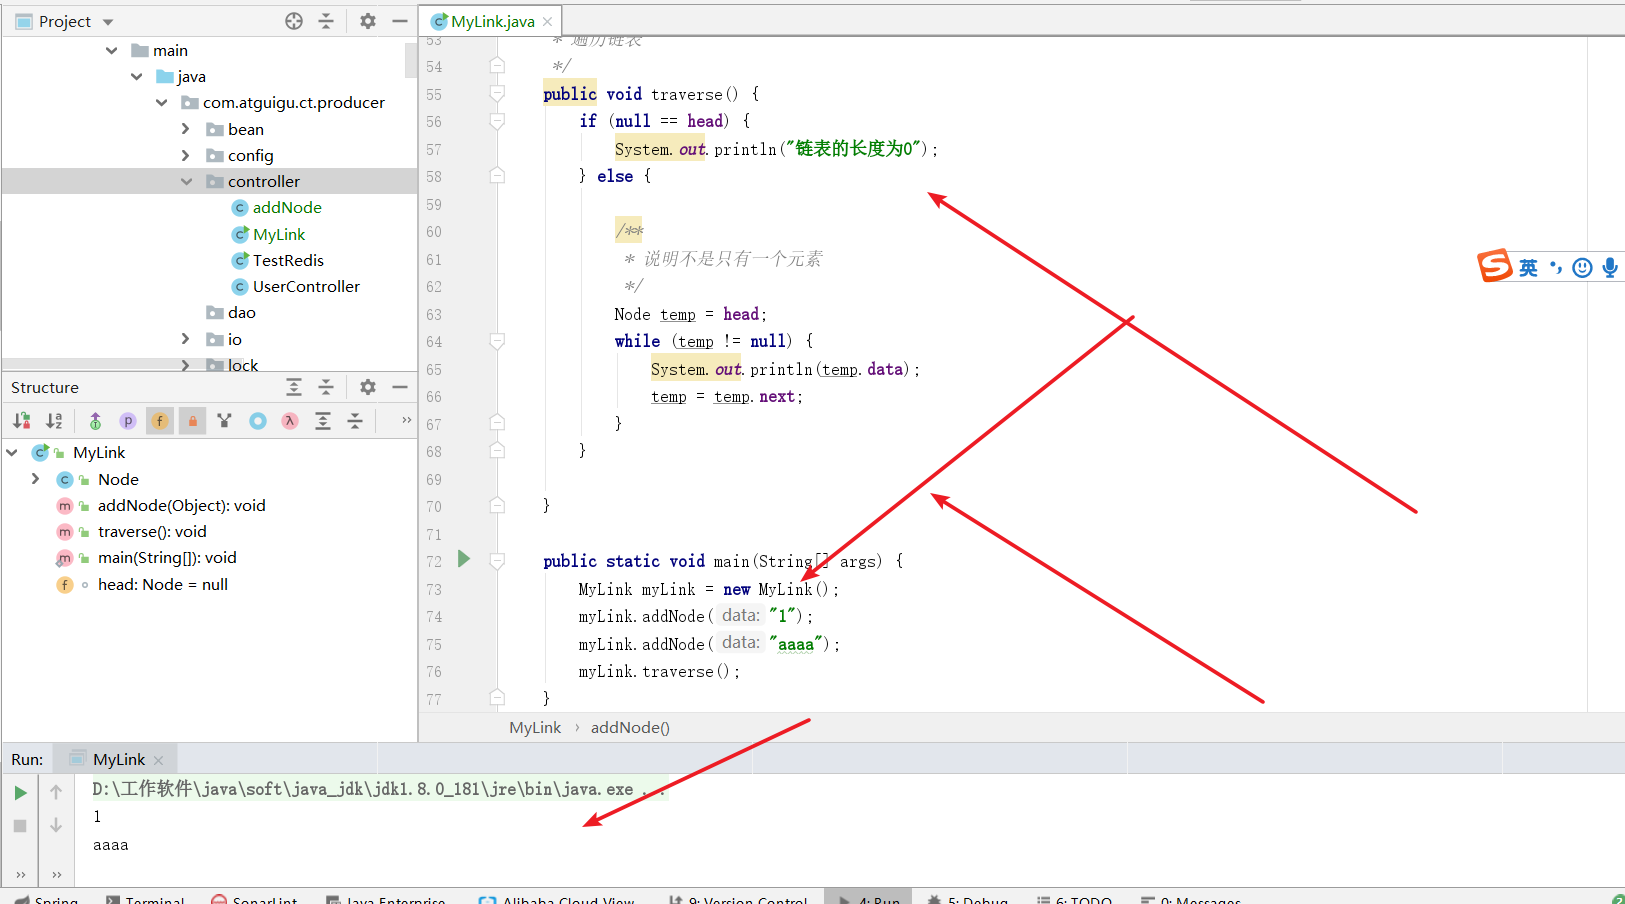
Task: Collapse the controller folder in Project tree
Action: [x=186, y=182]
